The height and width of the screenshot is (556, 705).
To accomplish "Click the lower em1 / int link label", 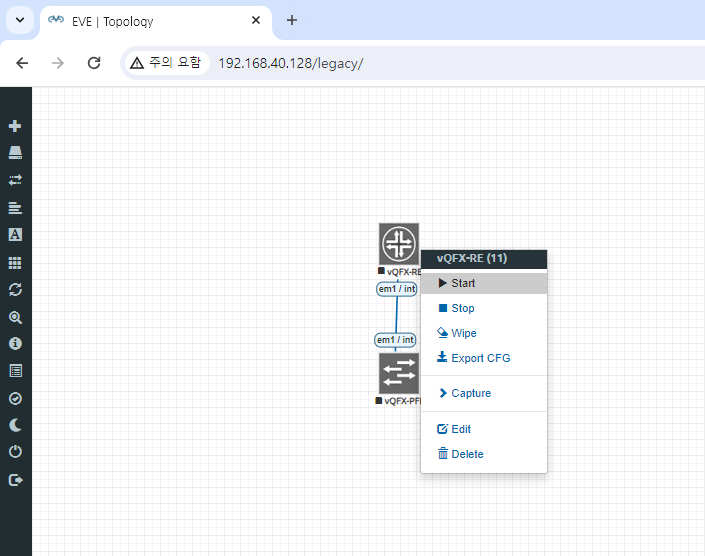I will [395, 340].
